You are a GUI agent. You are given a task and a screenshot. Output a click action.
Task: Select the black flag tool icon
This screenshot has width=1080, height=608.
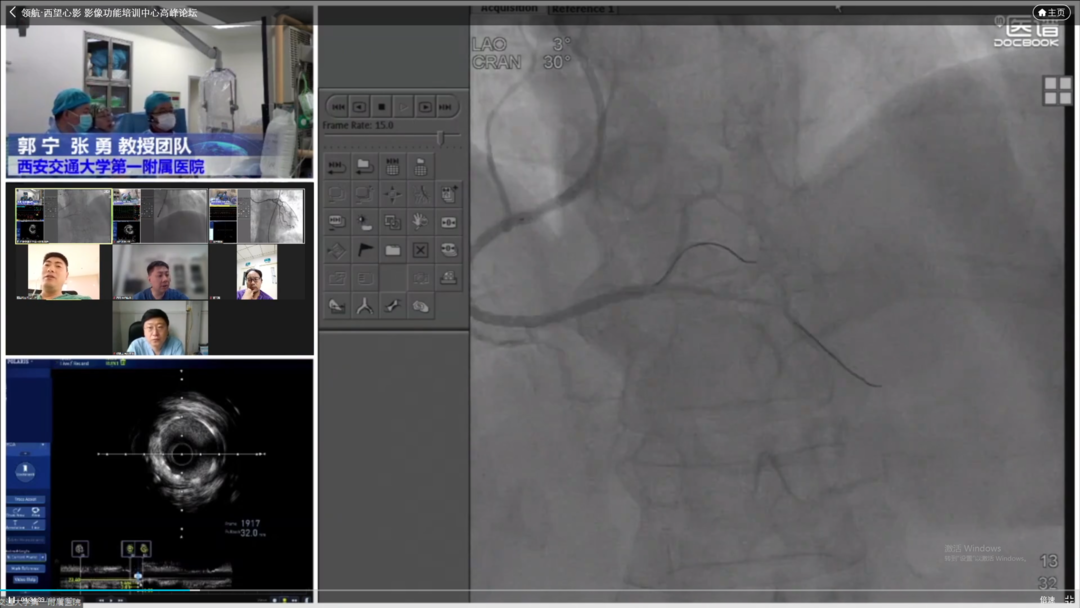coord(365,251)
